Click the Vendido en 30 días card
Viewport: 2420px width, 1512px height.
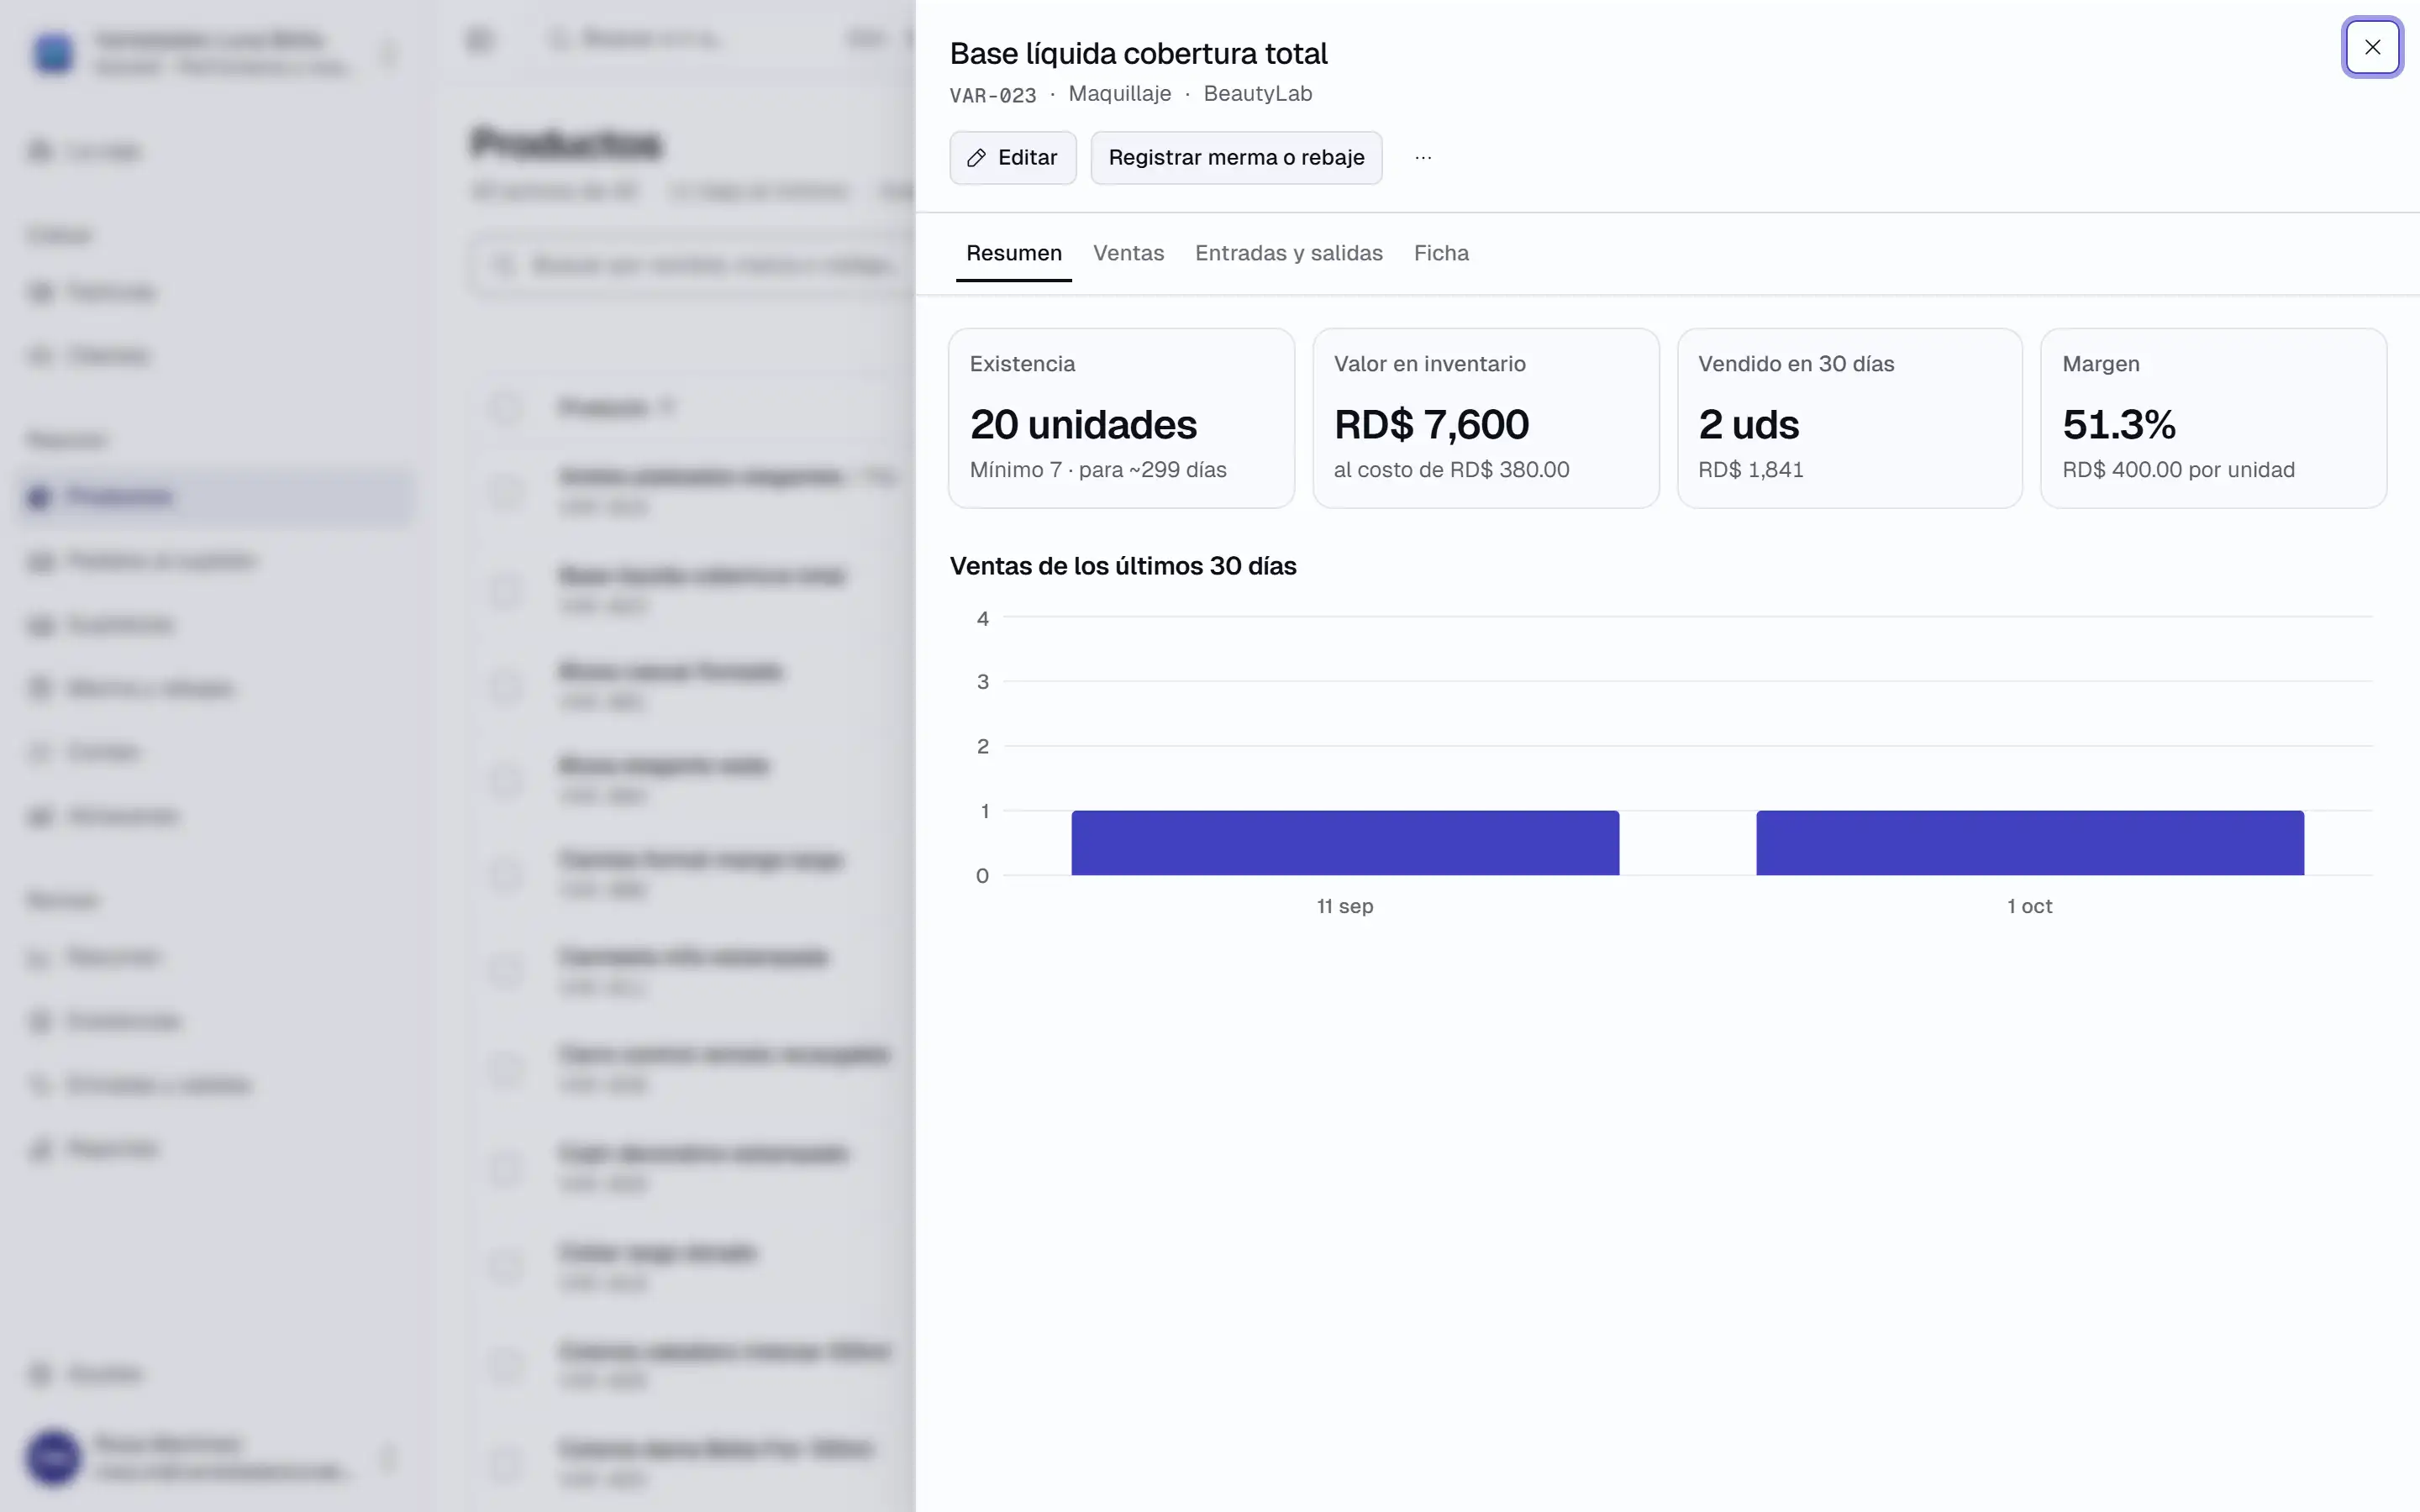1849,418
